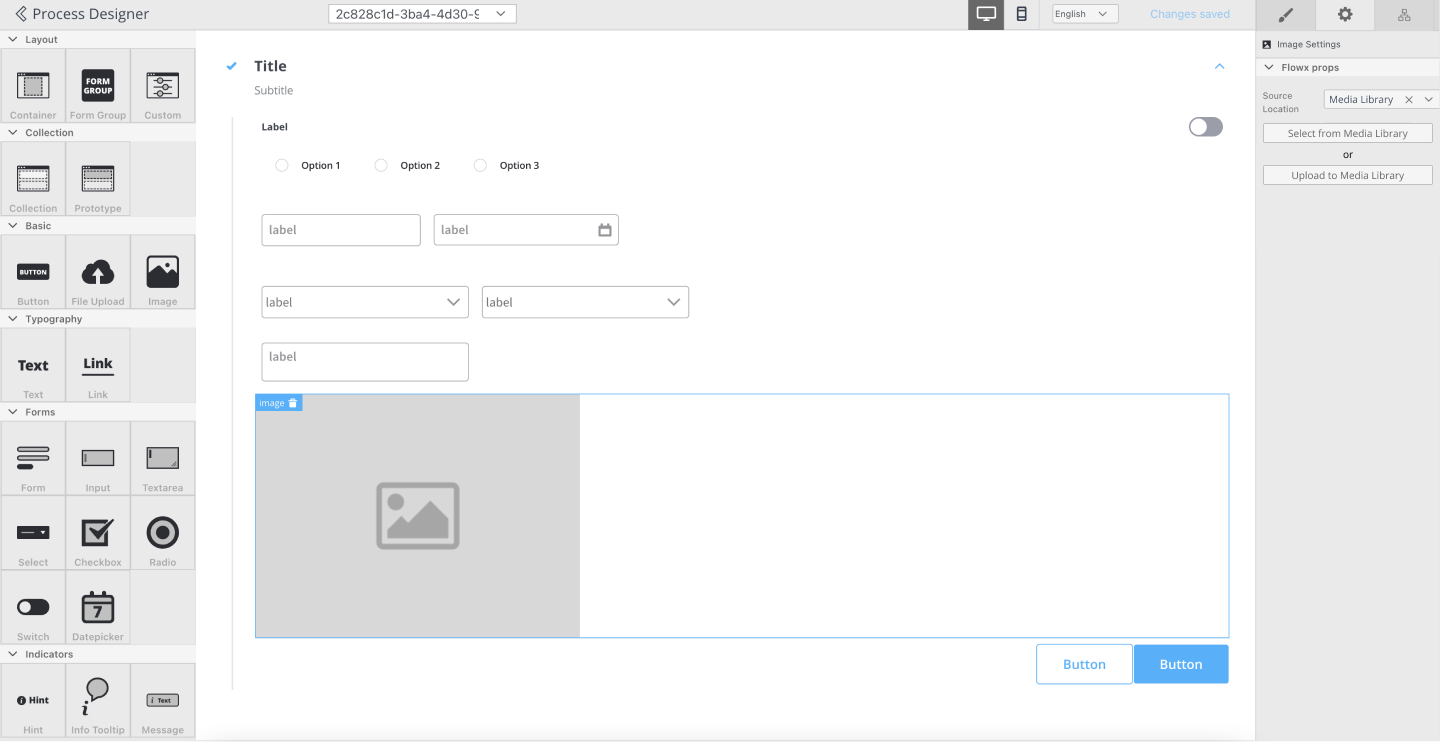The width and height of the screenshot is (1440, 742).
Task: Switch to mobile preview icon
Action: click(x=1021, y=14)
